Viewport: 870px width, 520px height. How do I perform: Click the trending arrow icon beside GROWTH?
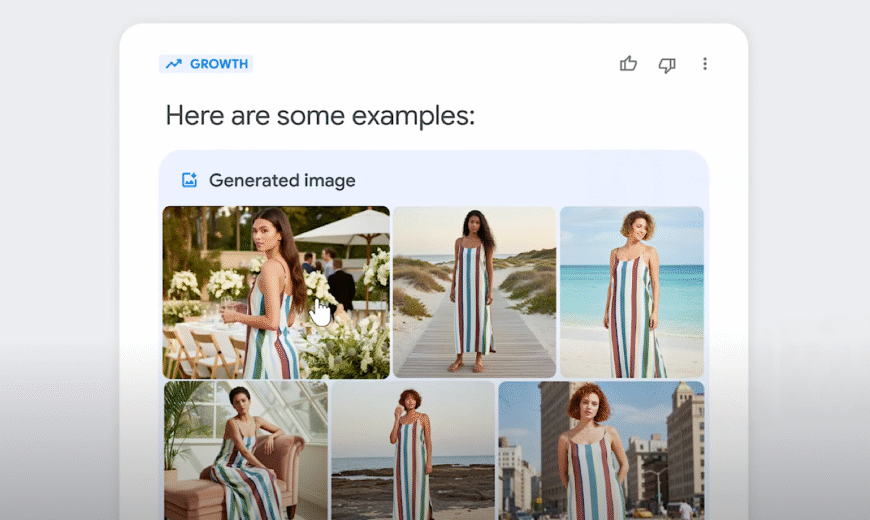174,64
